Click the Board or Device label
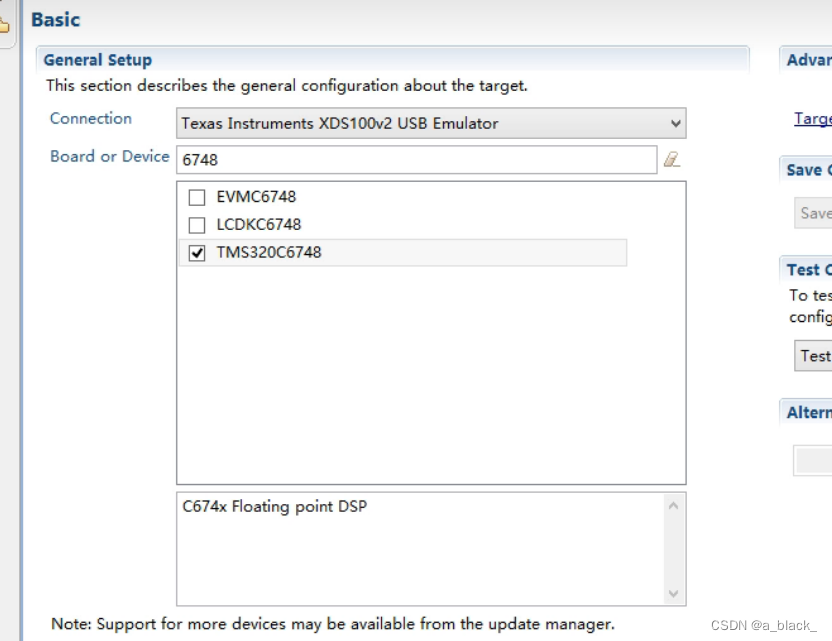Viewport: 832px width, 641px height. click(x=110, y=156)
